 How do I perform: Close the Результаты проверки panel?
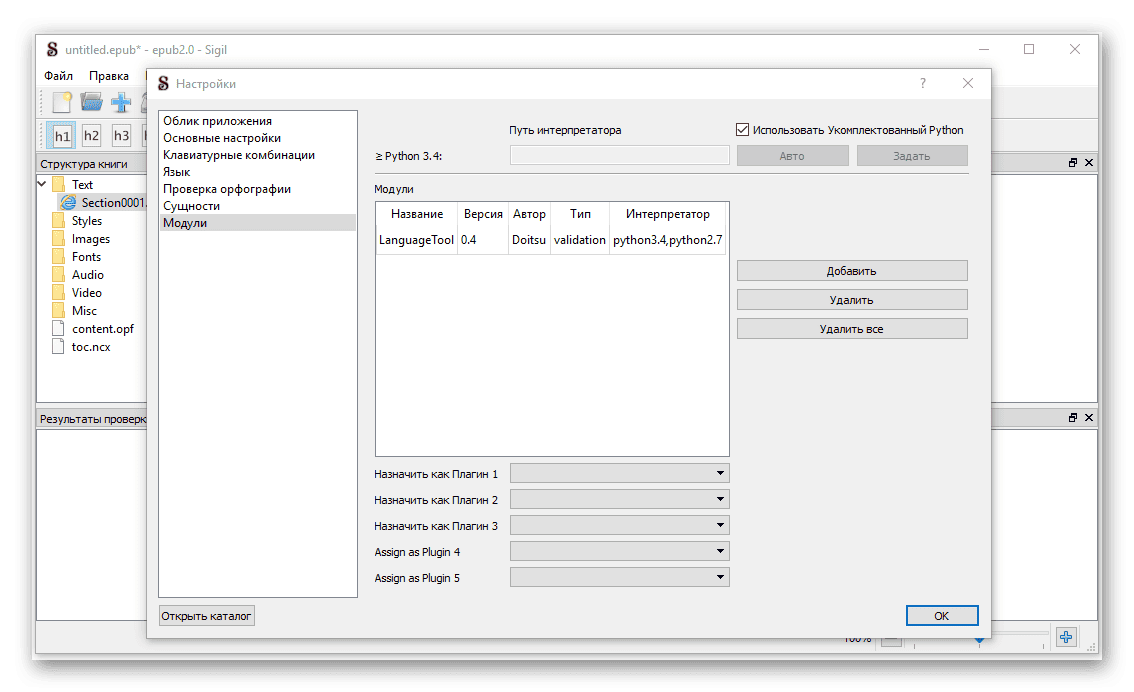coord(1088,418)
